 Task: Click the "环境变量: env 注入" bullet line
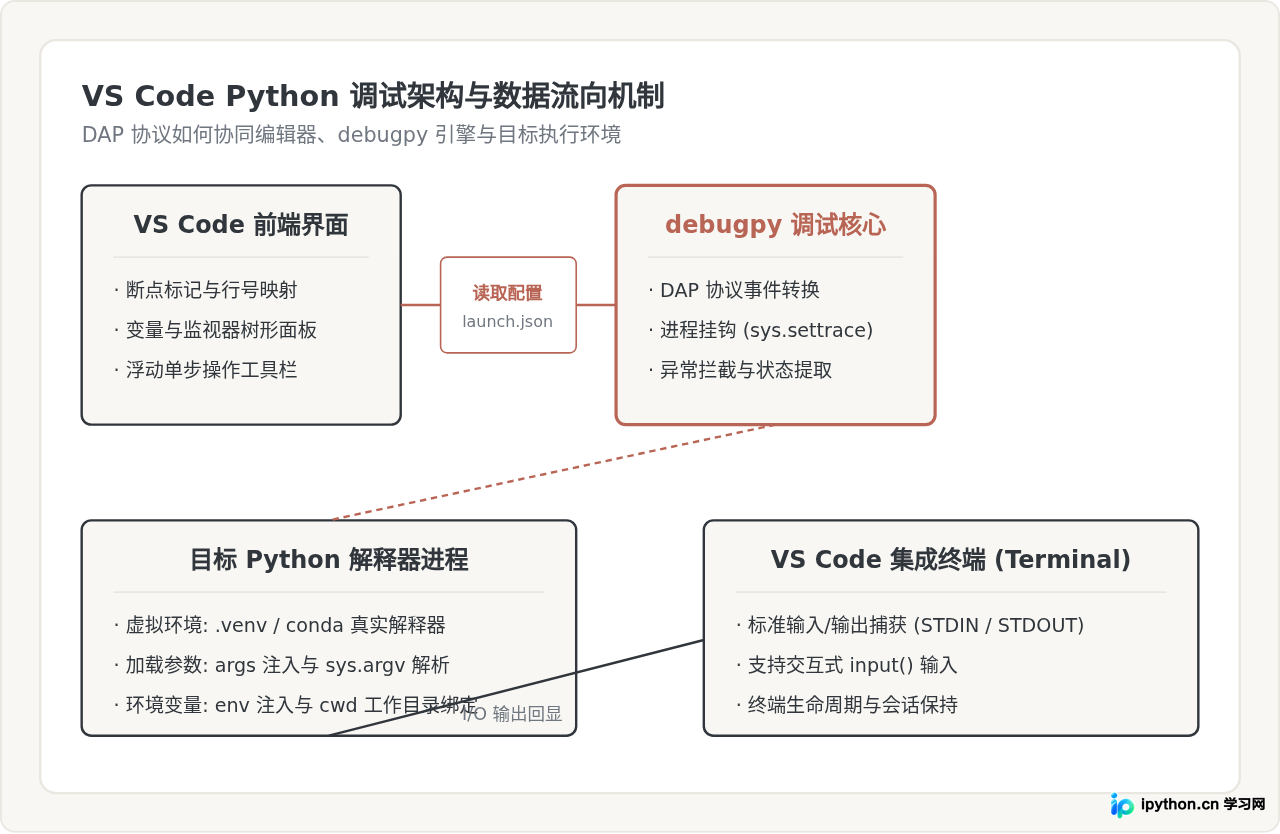tap(295, 705)
